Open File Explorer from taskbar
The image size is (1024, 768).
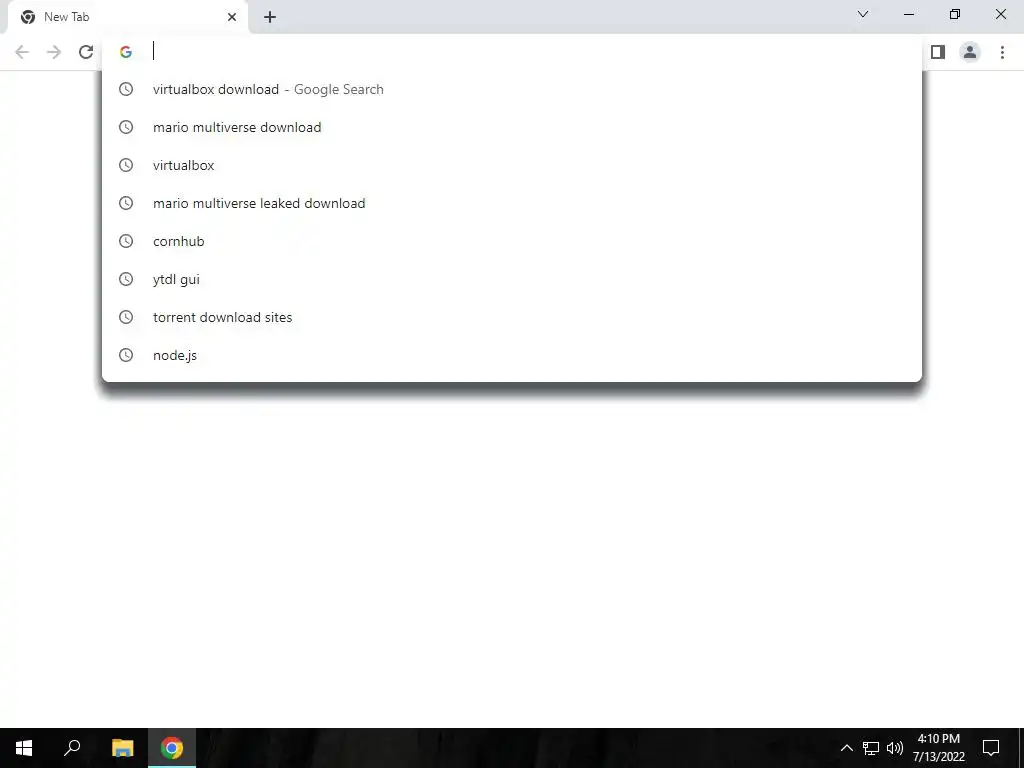click(122, 748)
